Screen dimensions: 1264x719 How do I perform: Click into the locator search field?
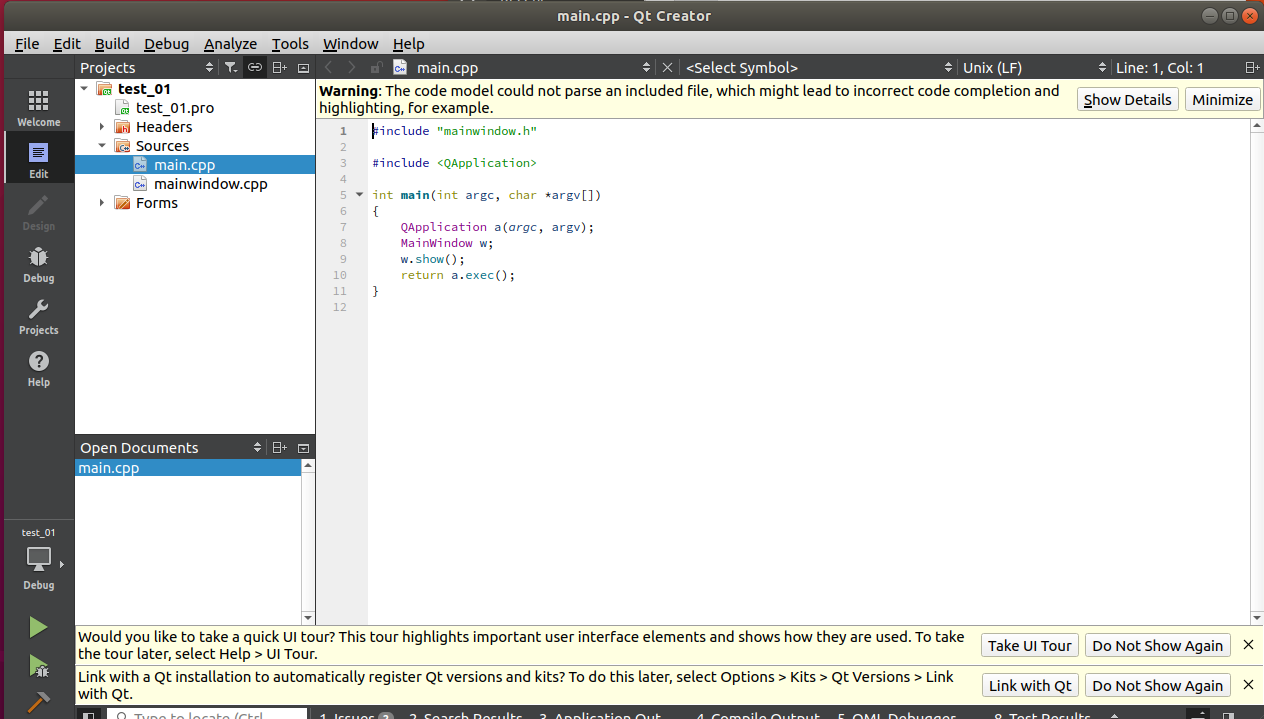206,714
